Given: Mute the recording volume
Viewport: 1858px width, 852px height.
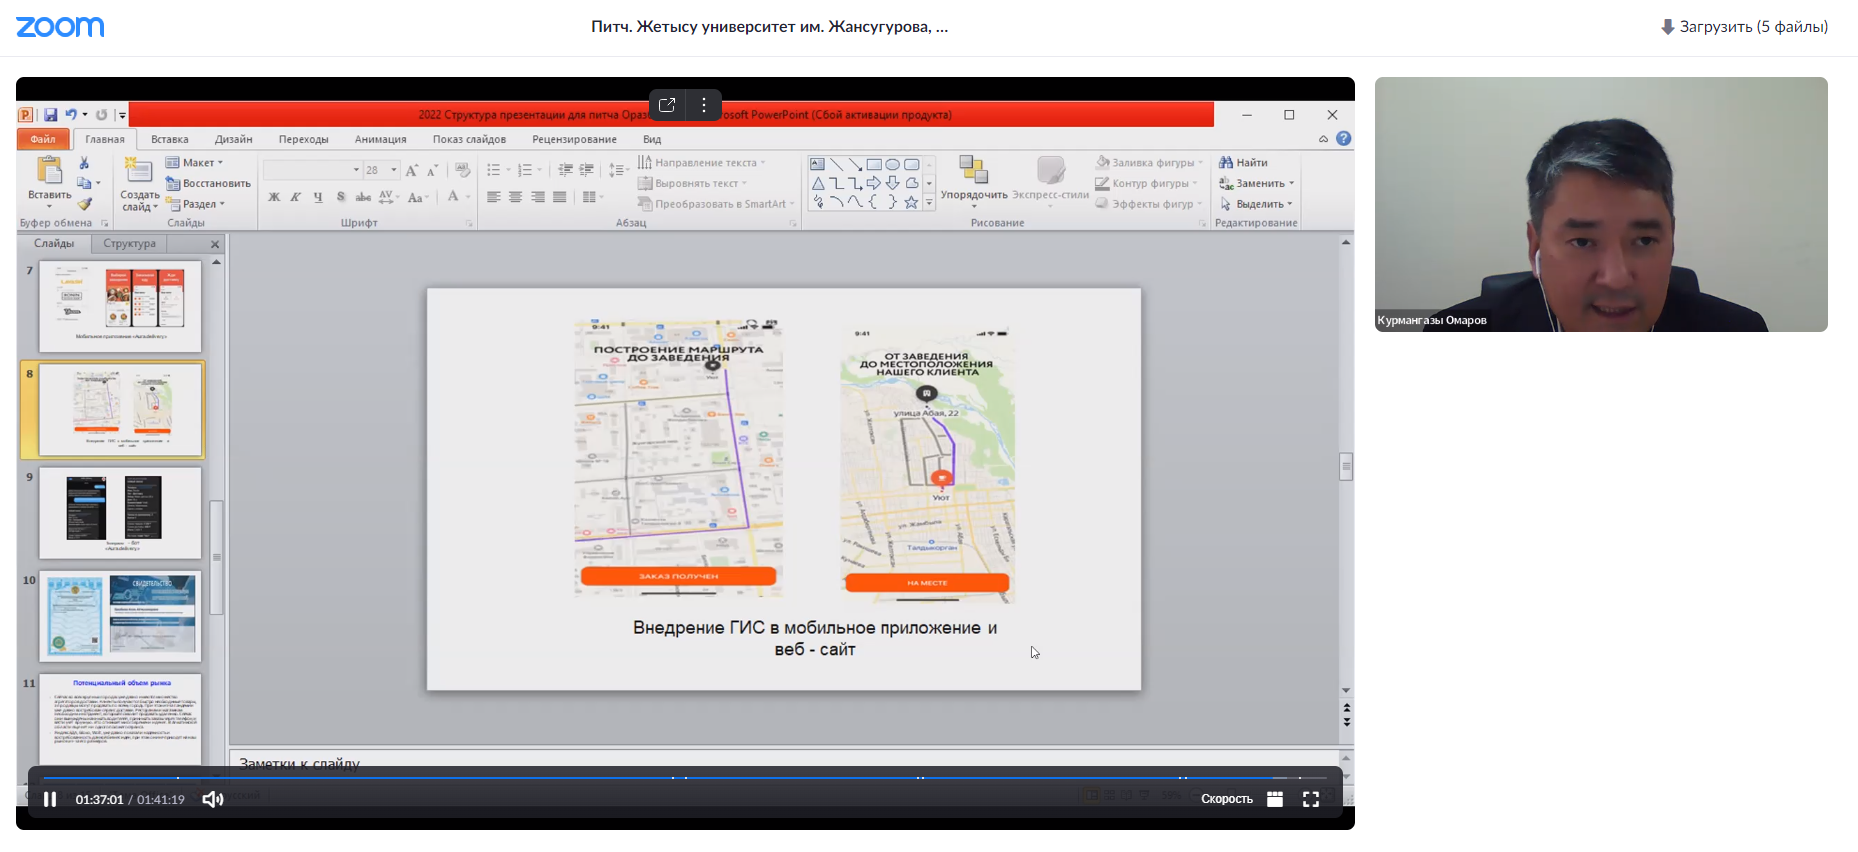Looking at the screenshot, I should click(212, 799).
